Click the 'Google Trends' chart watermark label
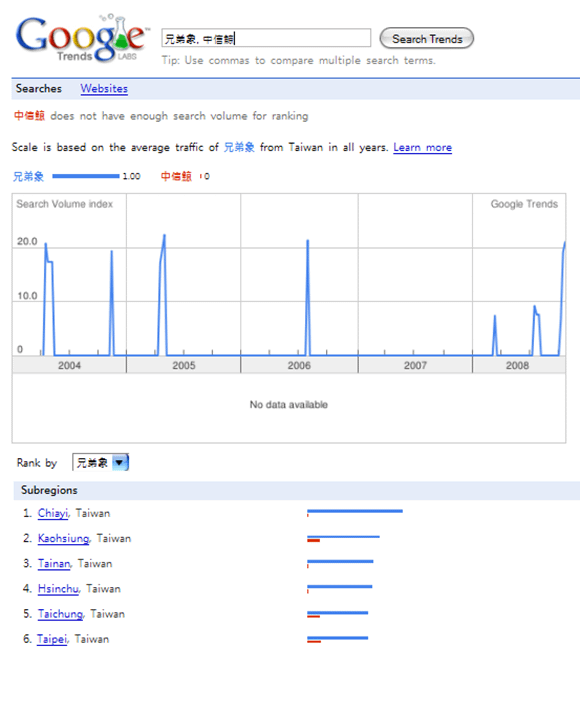 pyautogui.click(x=524, y=204)
